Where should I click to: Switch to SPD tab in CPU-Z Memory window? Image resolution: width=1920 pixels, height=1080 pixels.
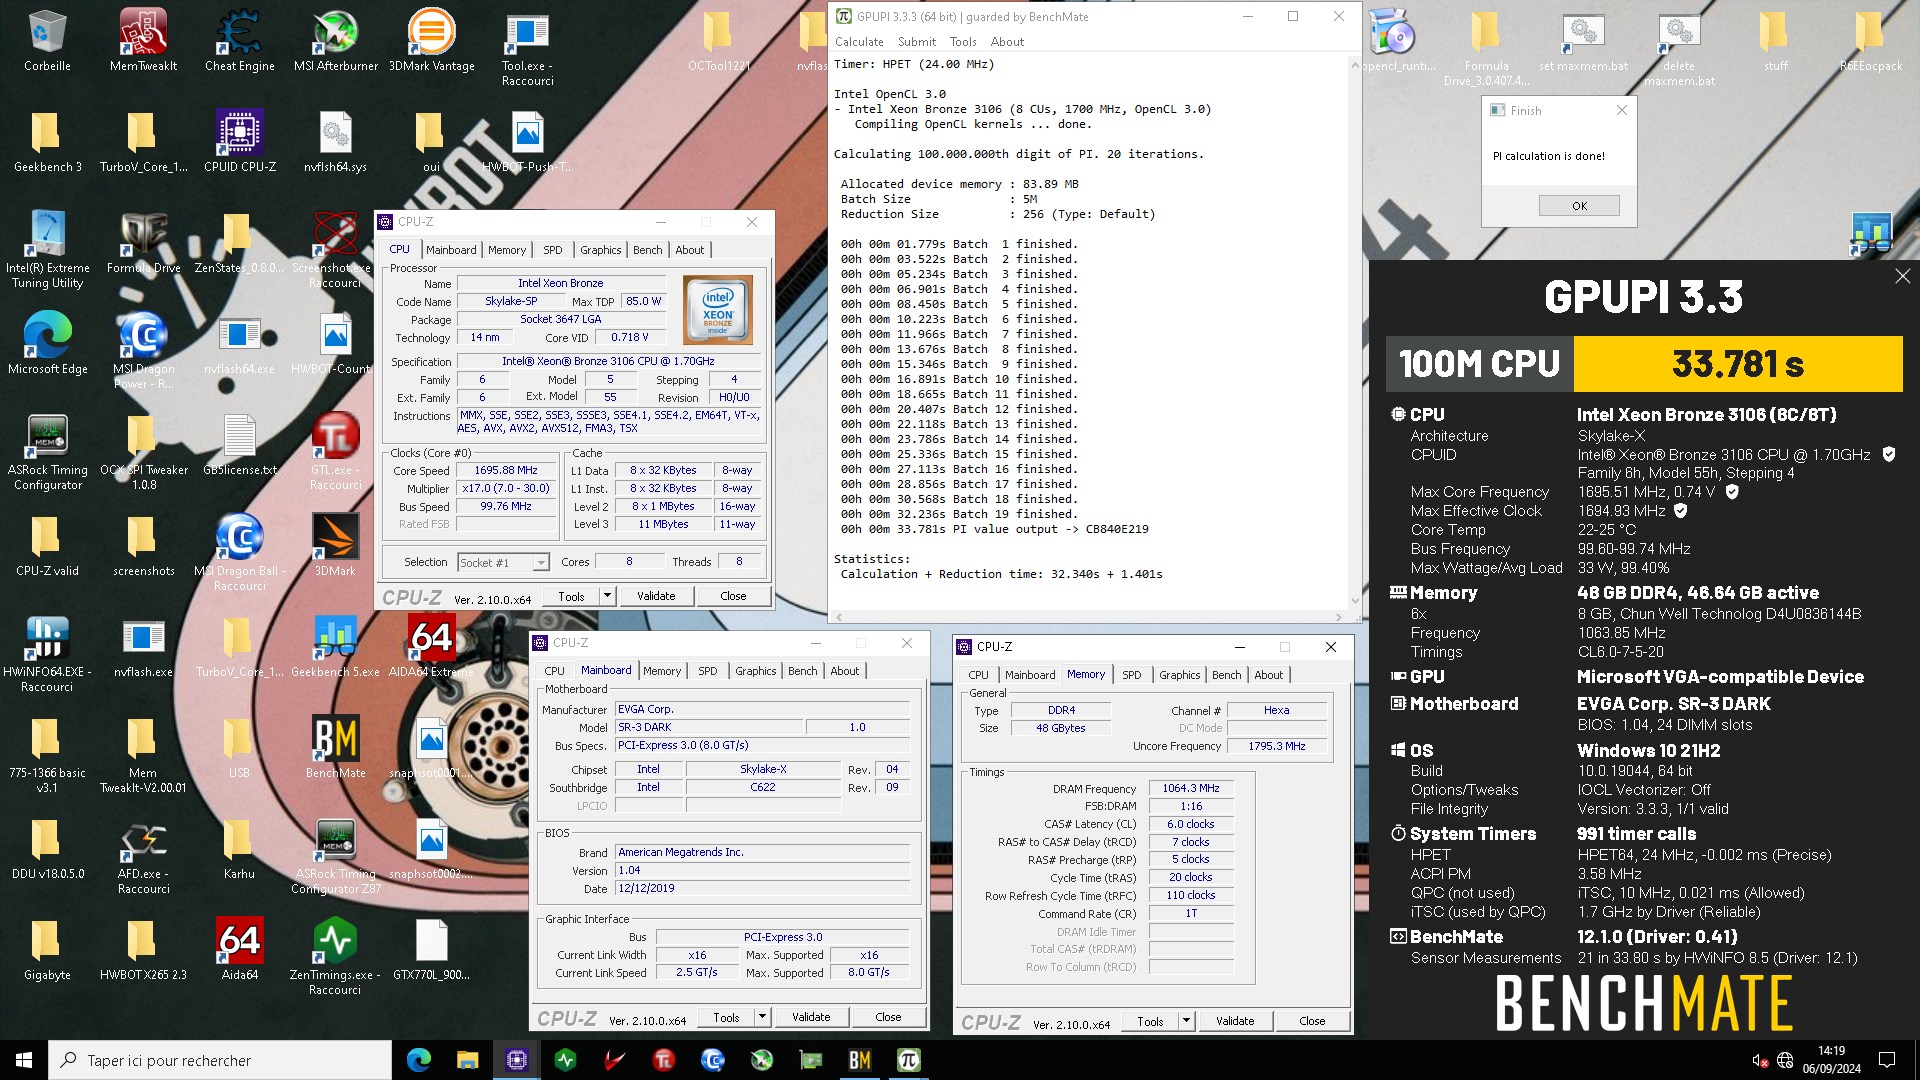(1131, 675)
